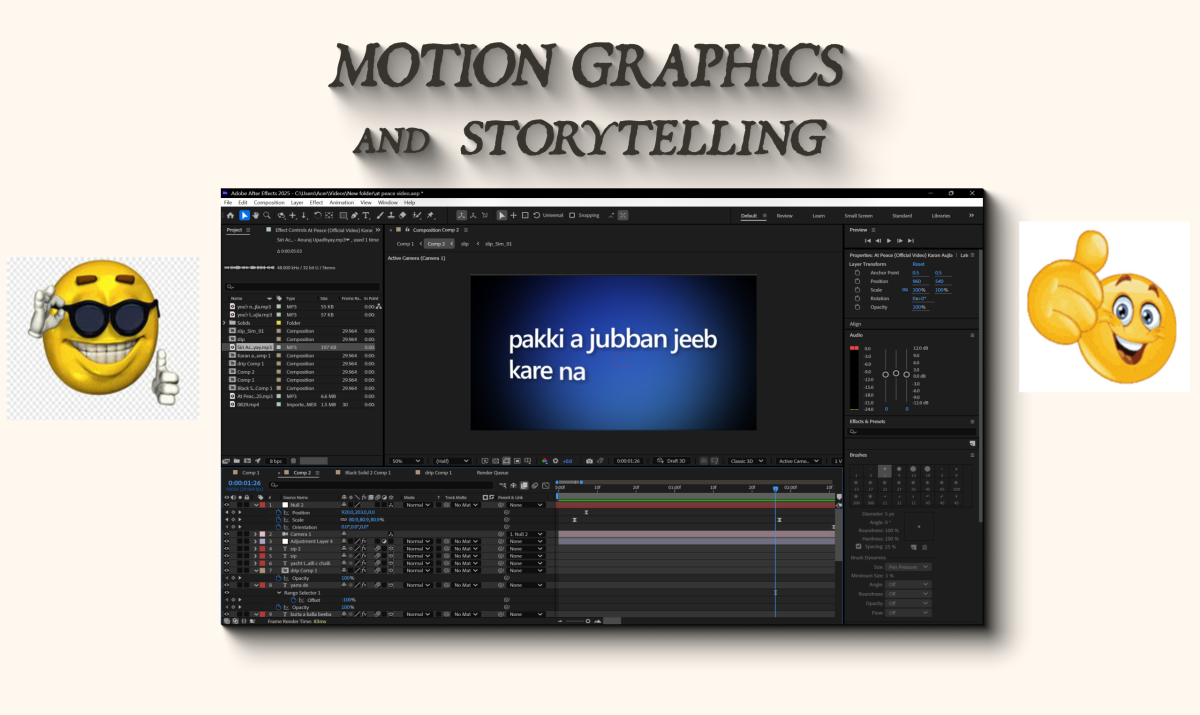This screenshot has width=1200, height=715.
Task: Switch to Render Queue tab
Action: click(491, 472)
